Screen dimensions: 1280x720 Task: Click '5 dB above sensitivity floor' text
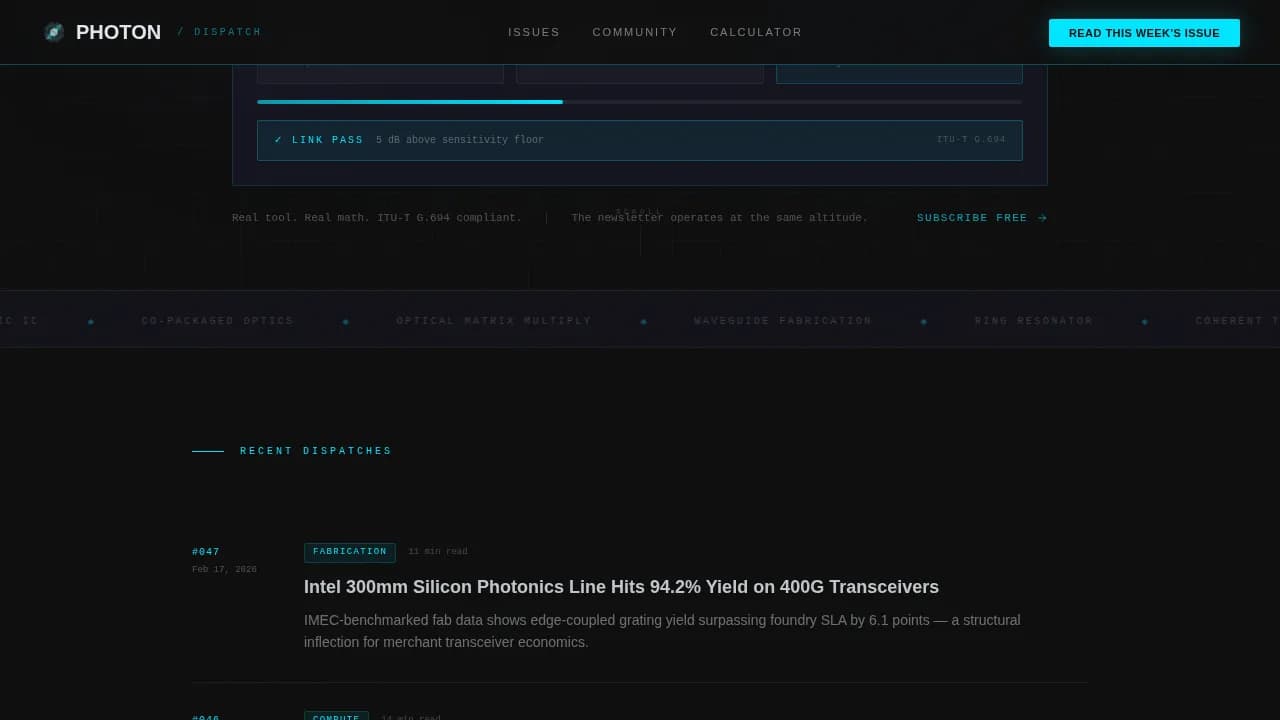pyautogui.click(x=460, y=140)
